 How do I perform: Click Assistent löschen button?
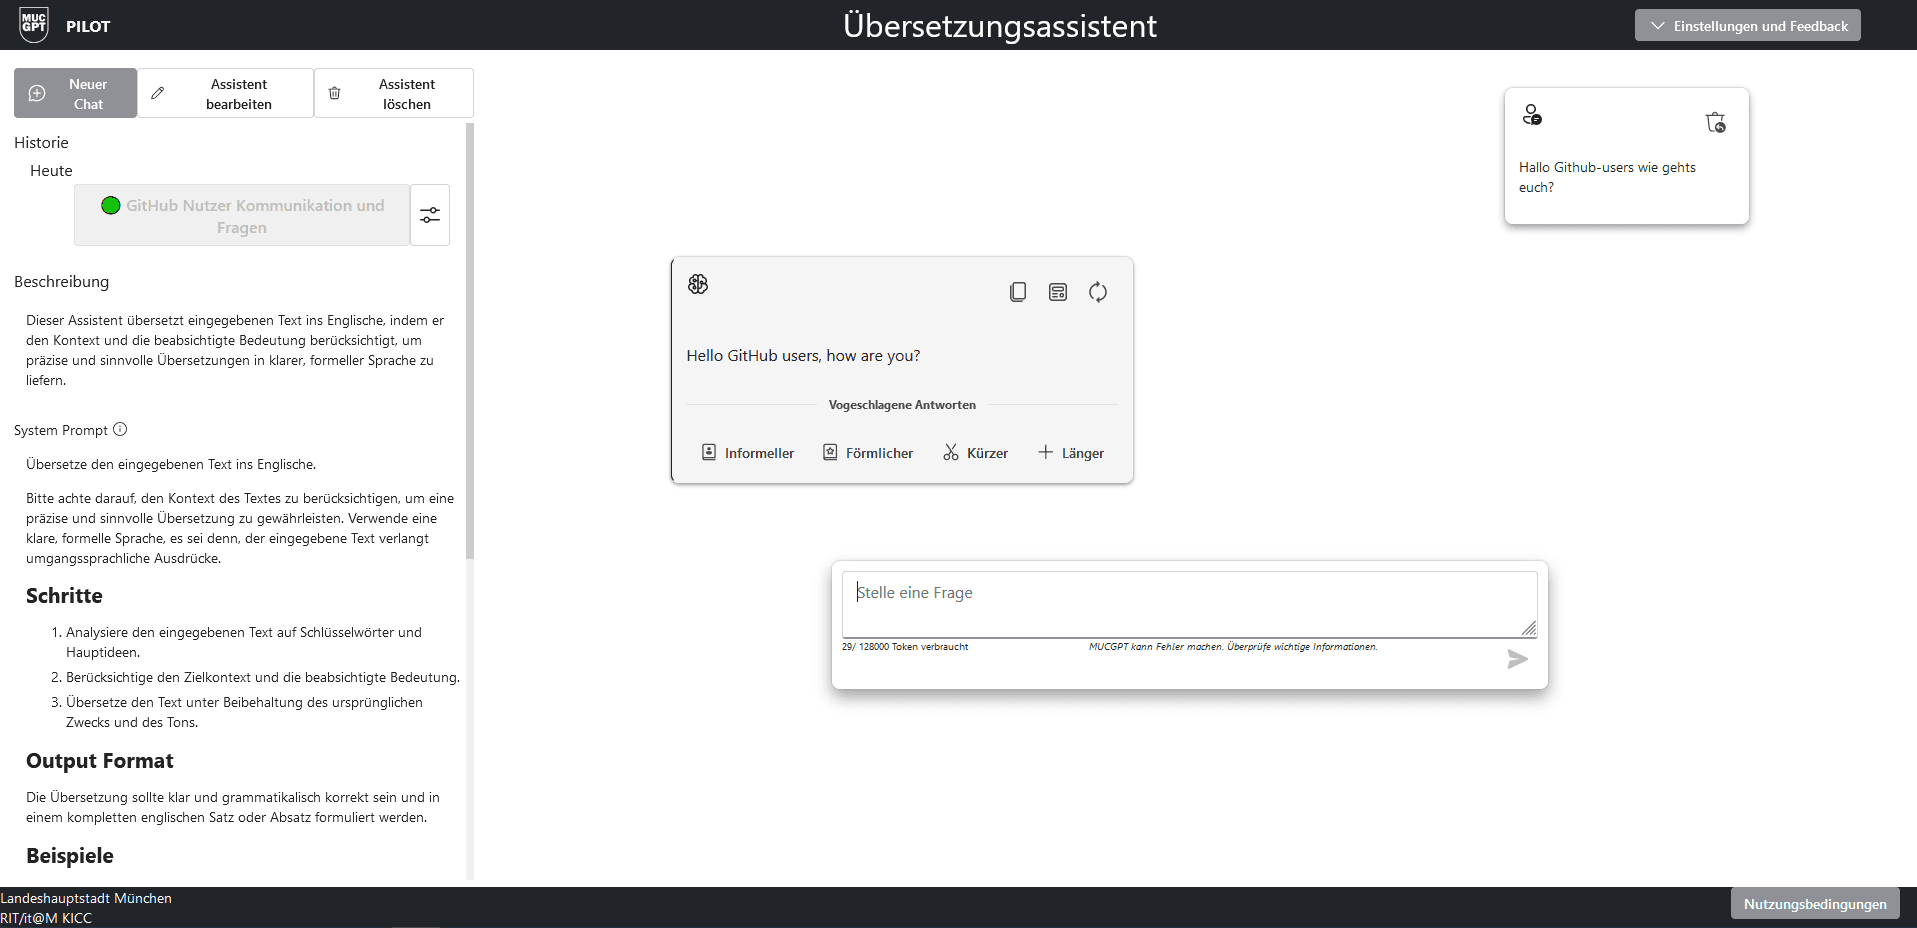tap(394, 94)
